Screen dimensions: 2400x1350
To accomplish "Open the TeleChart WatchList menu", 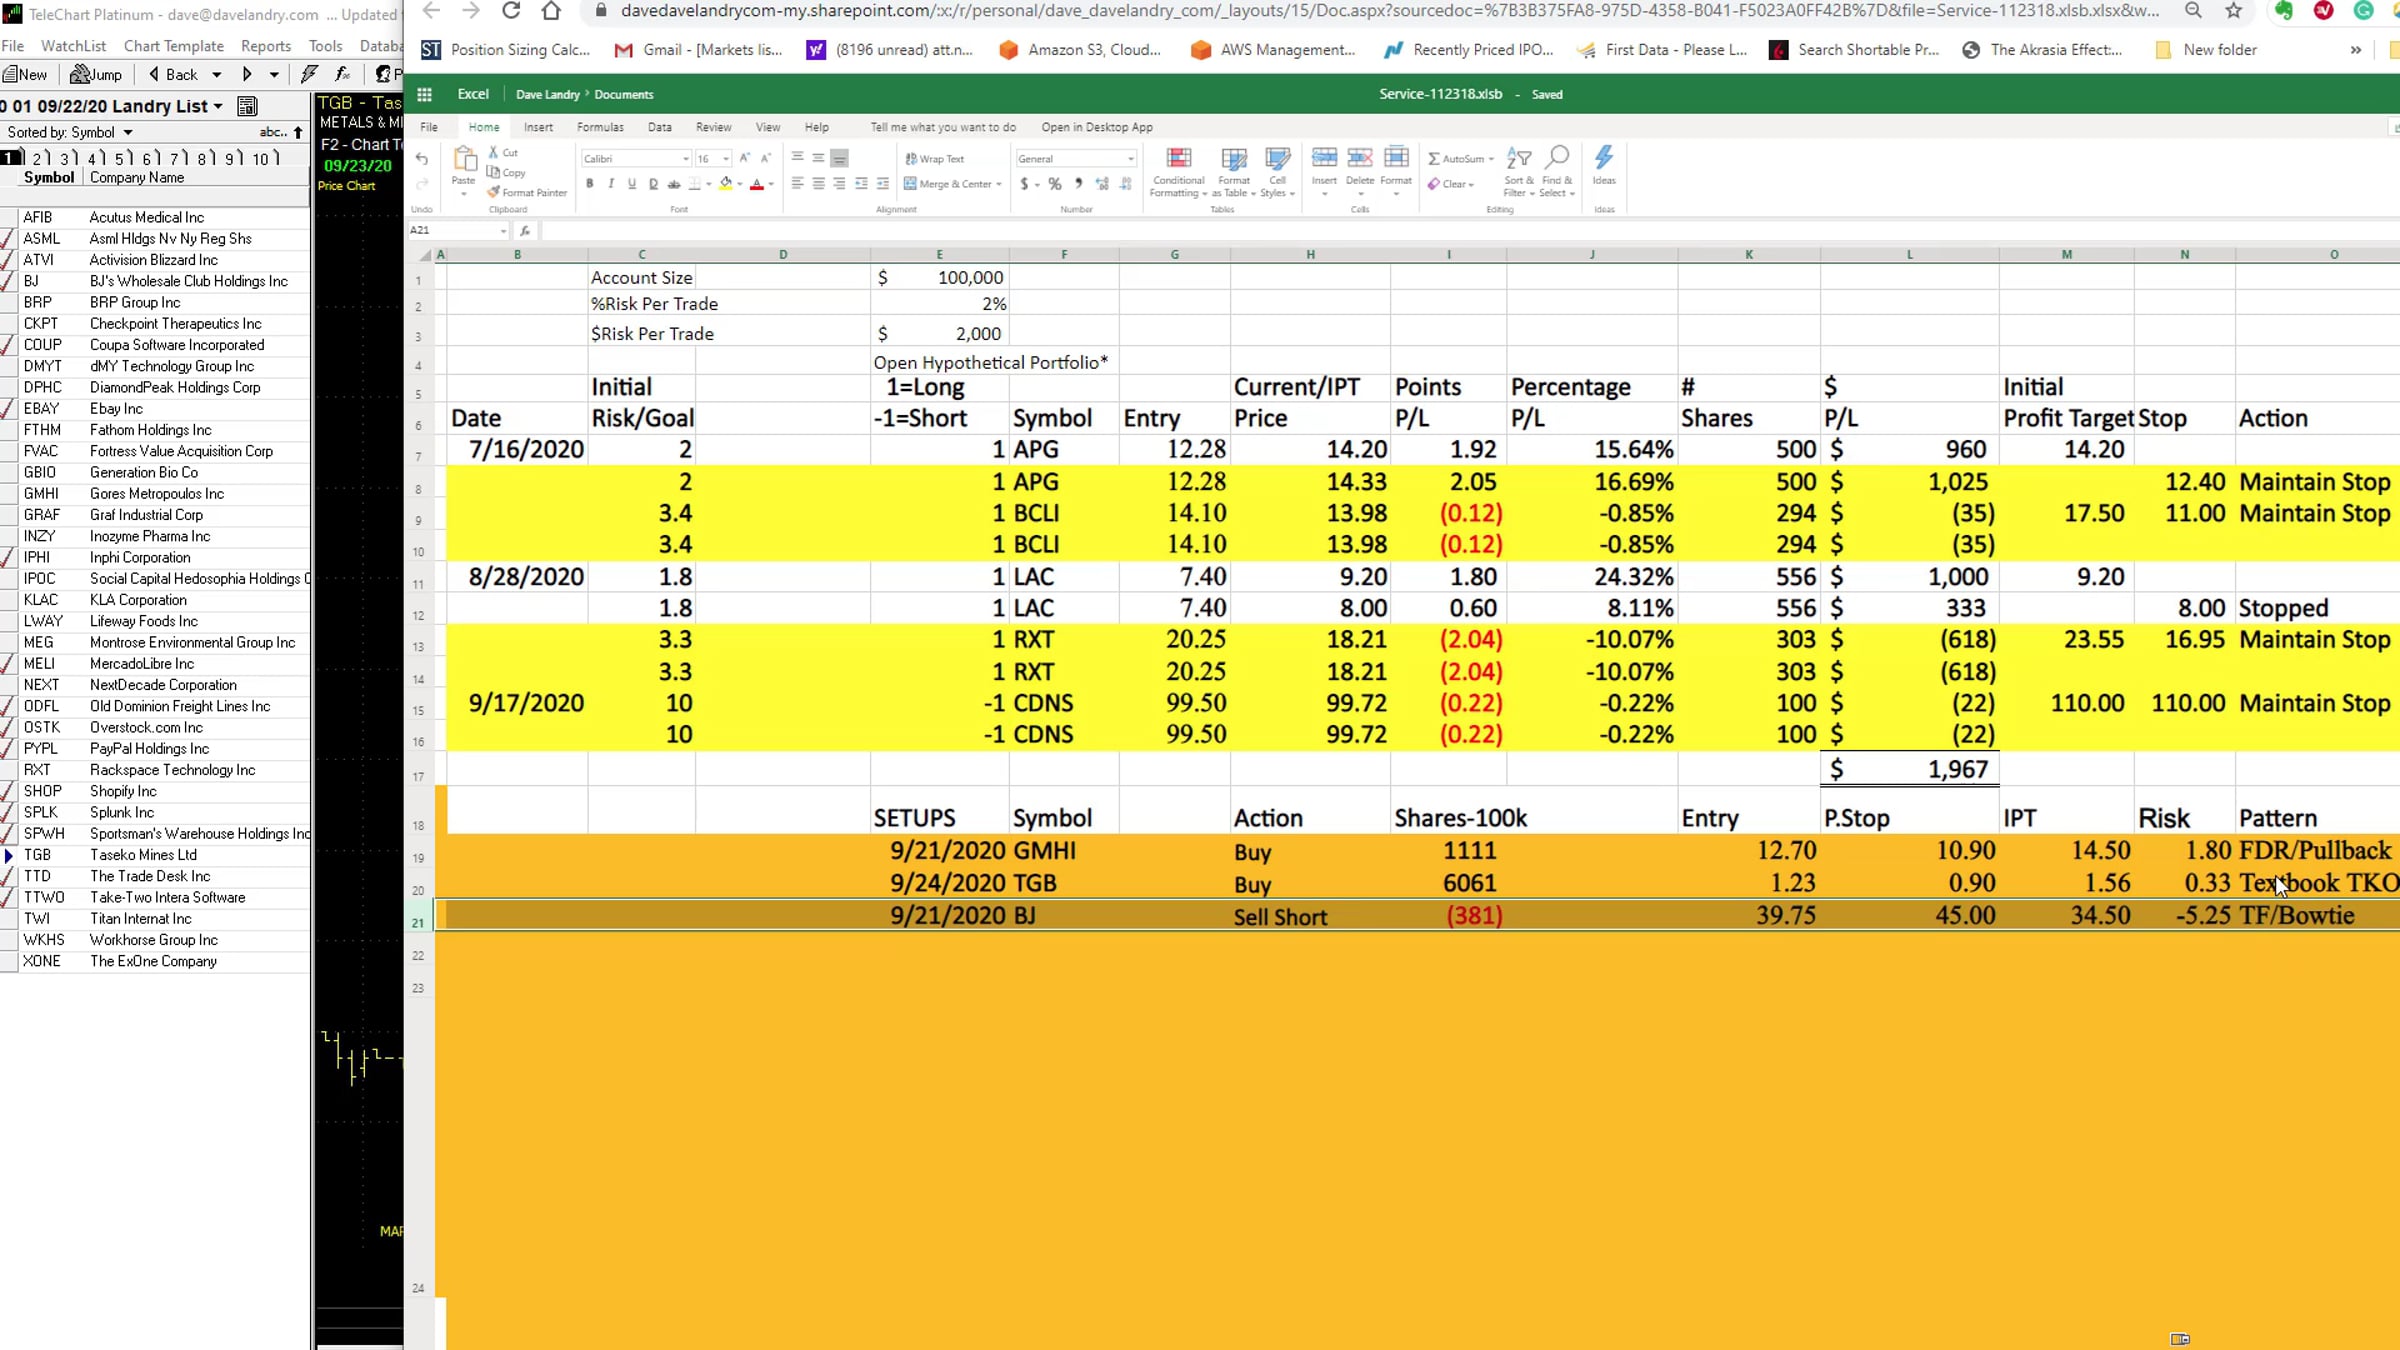I will pyautogui.click(x=73, y=46).
